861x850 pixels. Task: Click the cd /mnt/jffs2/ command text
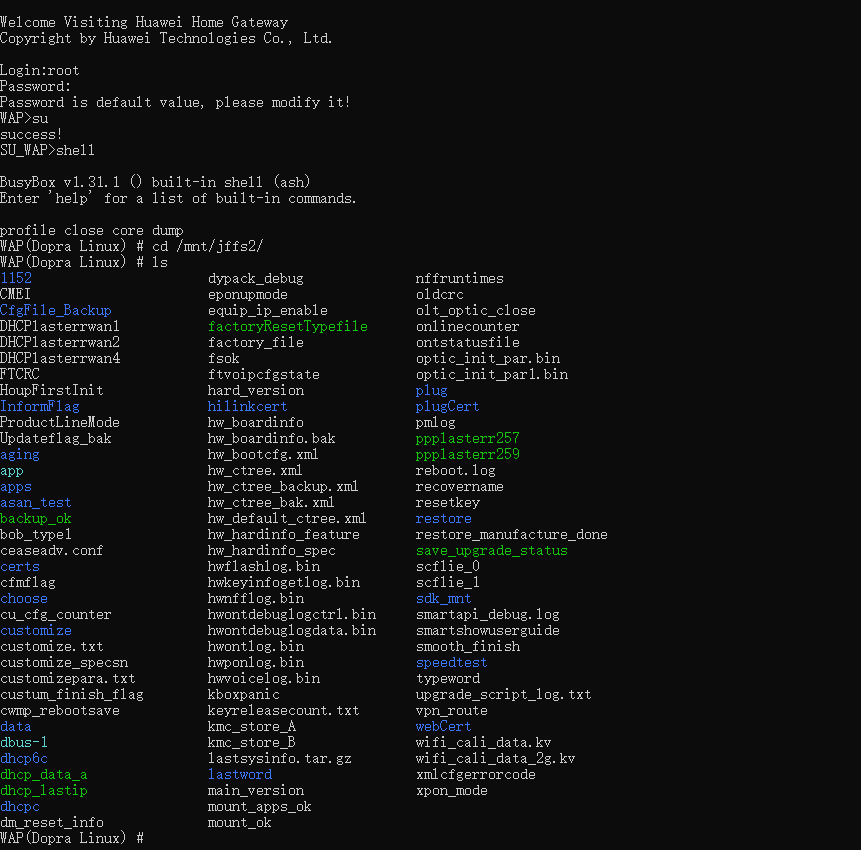208,246
